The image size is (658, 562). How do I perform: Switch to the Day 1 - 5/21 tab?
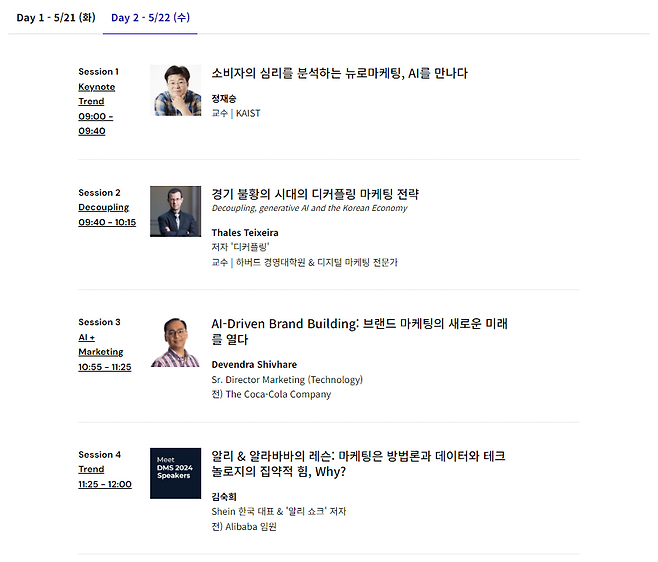pyautogui.click(x=55, y=18)
